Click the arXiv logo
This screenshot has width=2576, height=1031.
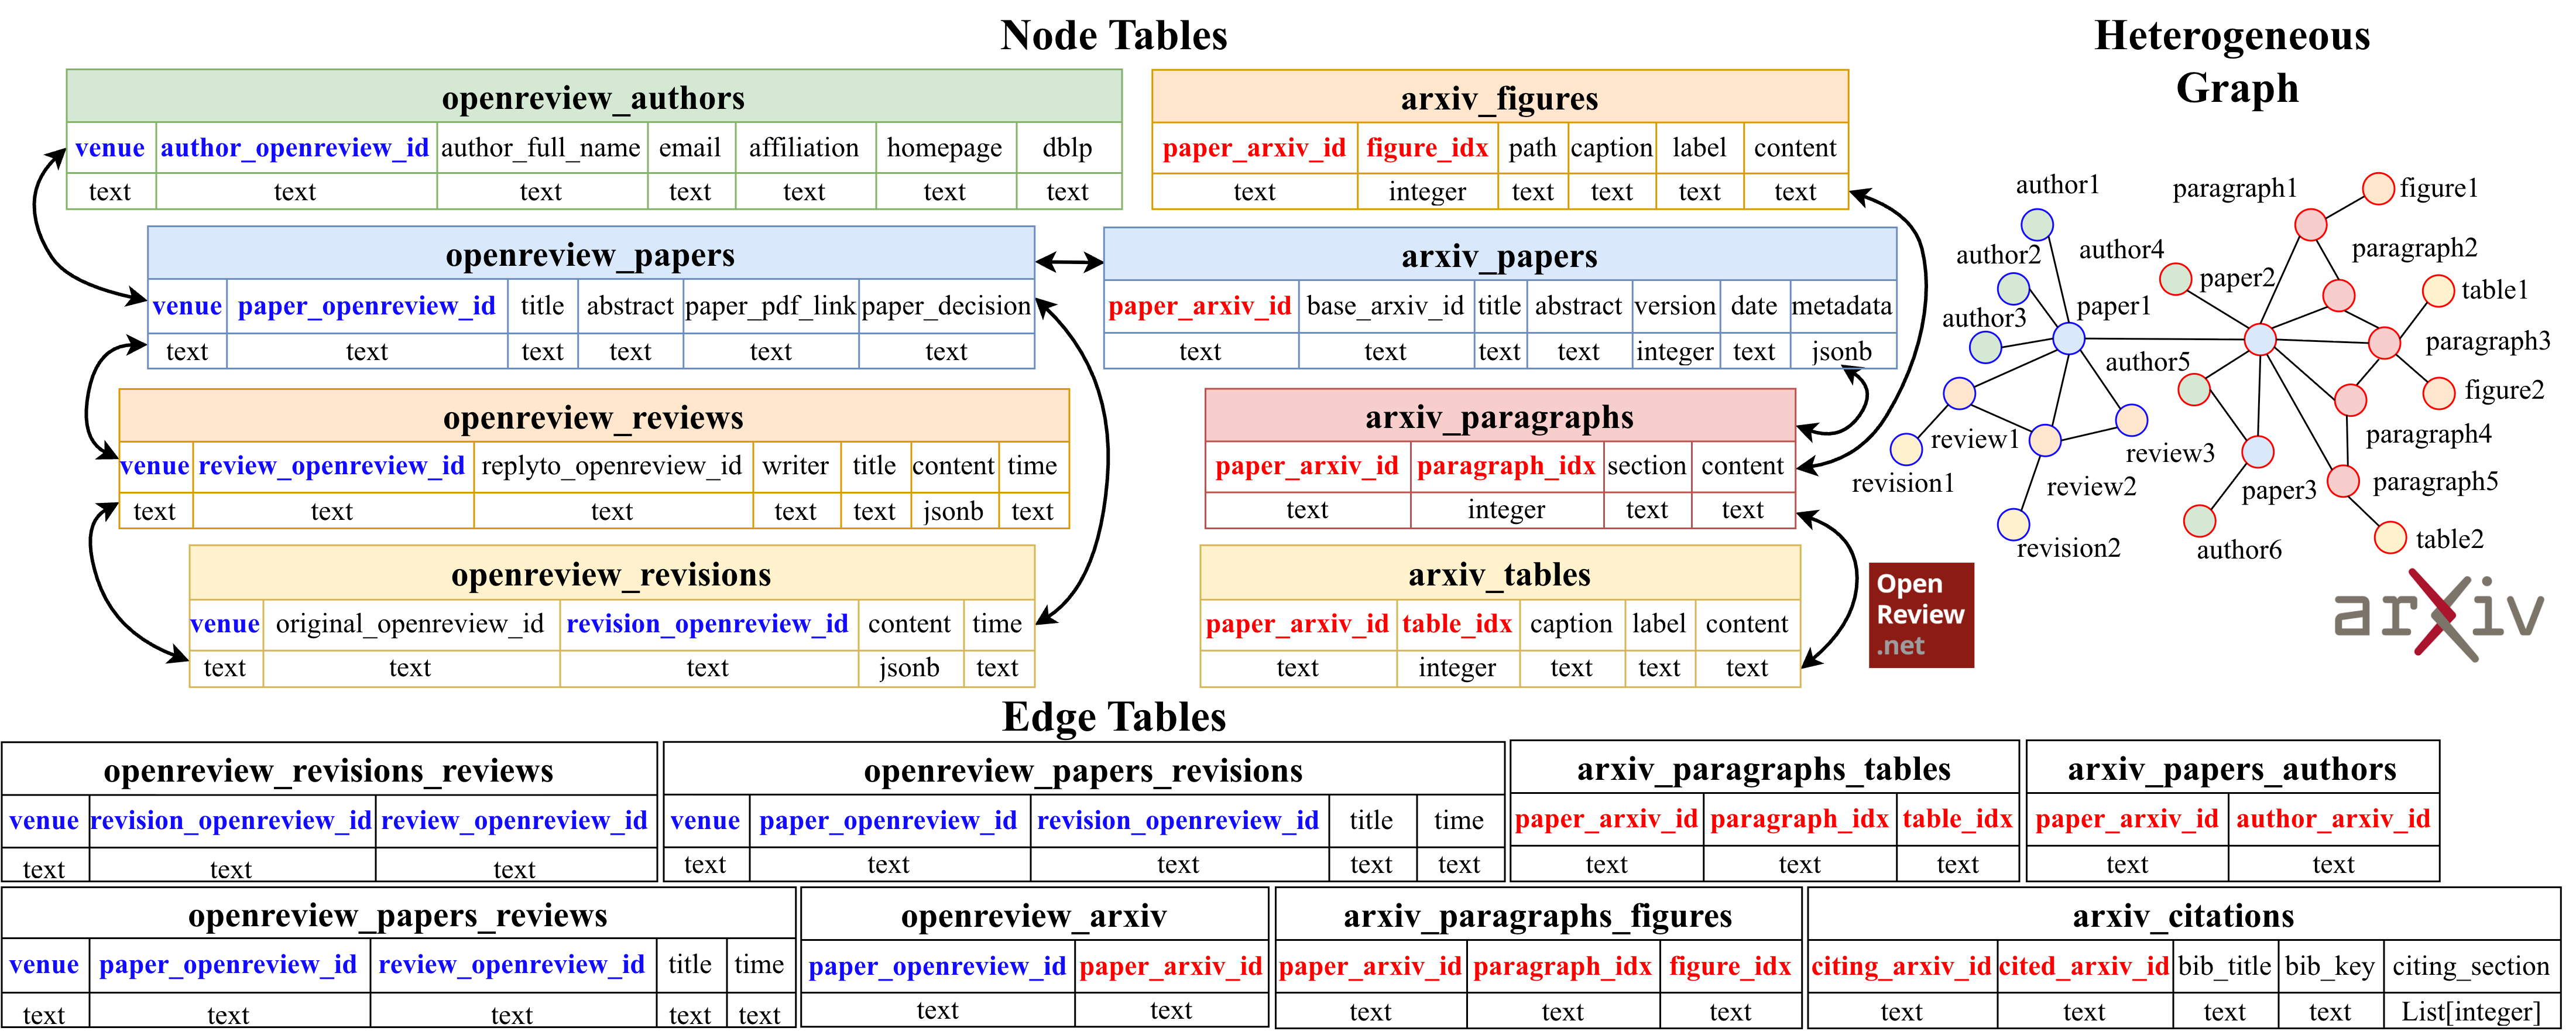tap(2438, 614)
